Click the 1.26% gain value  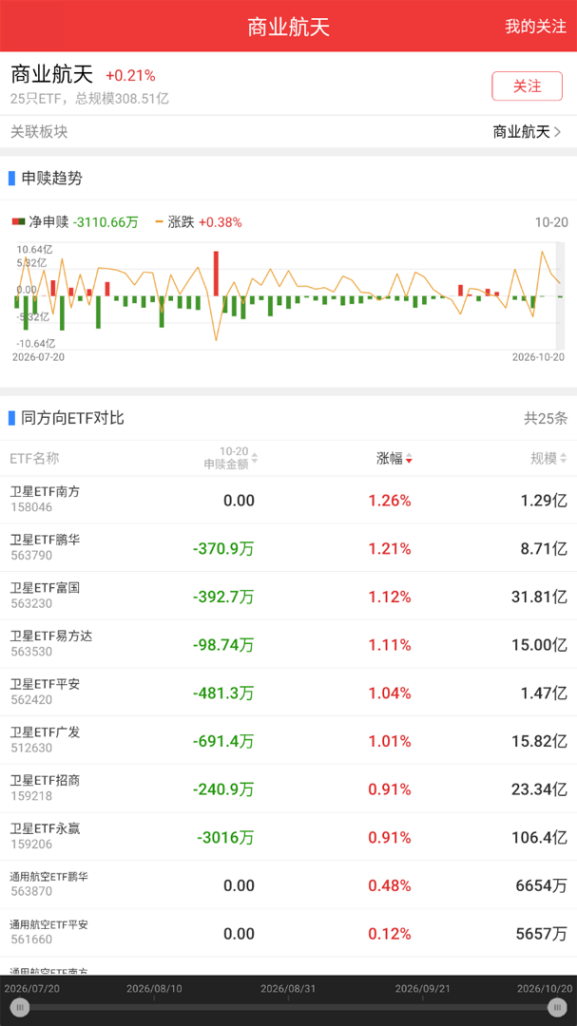coord(389,501)
